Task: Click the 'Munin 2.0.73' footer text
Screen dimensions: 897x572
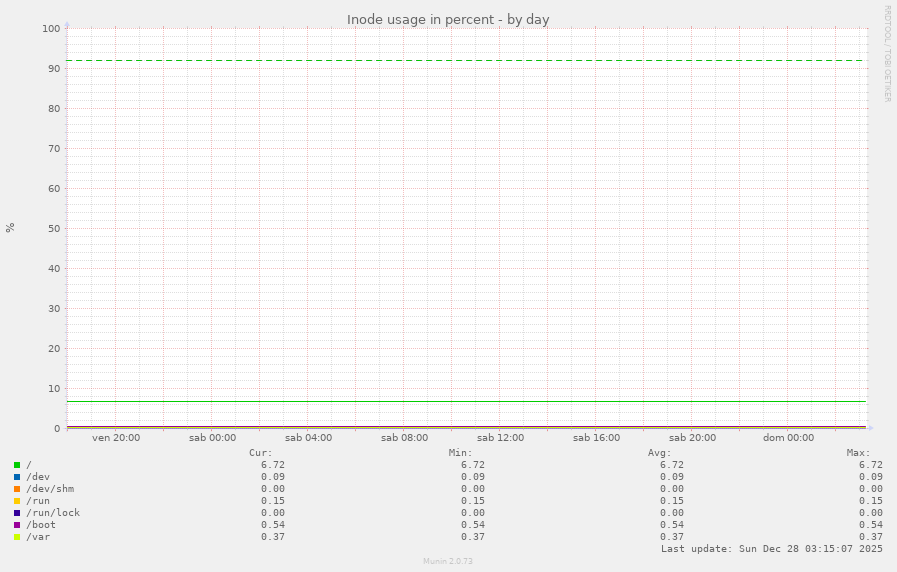Action: pyautogui.click(x=448, y=561)
